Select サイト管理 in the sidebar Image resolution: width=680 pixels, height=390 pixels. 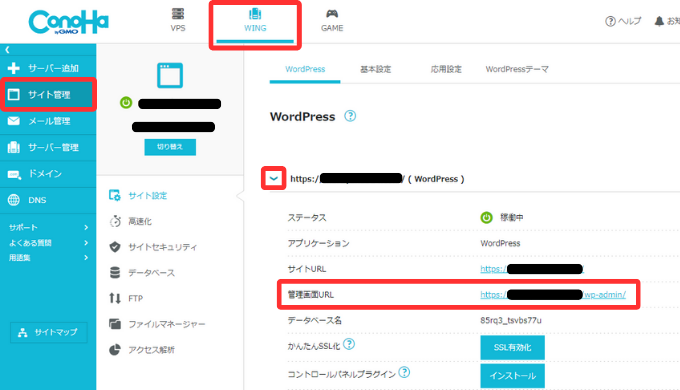point(48,94)
